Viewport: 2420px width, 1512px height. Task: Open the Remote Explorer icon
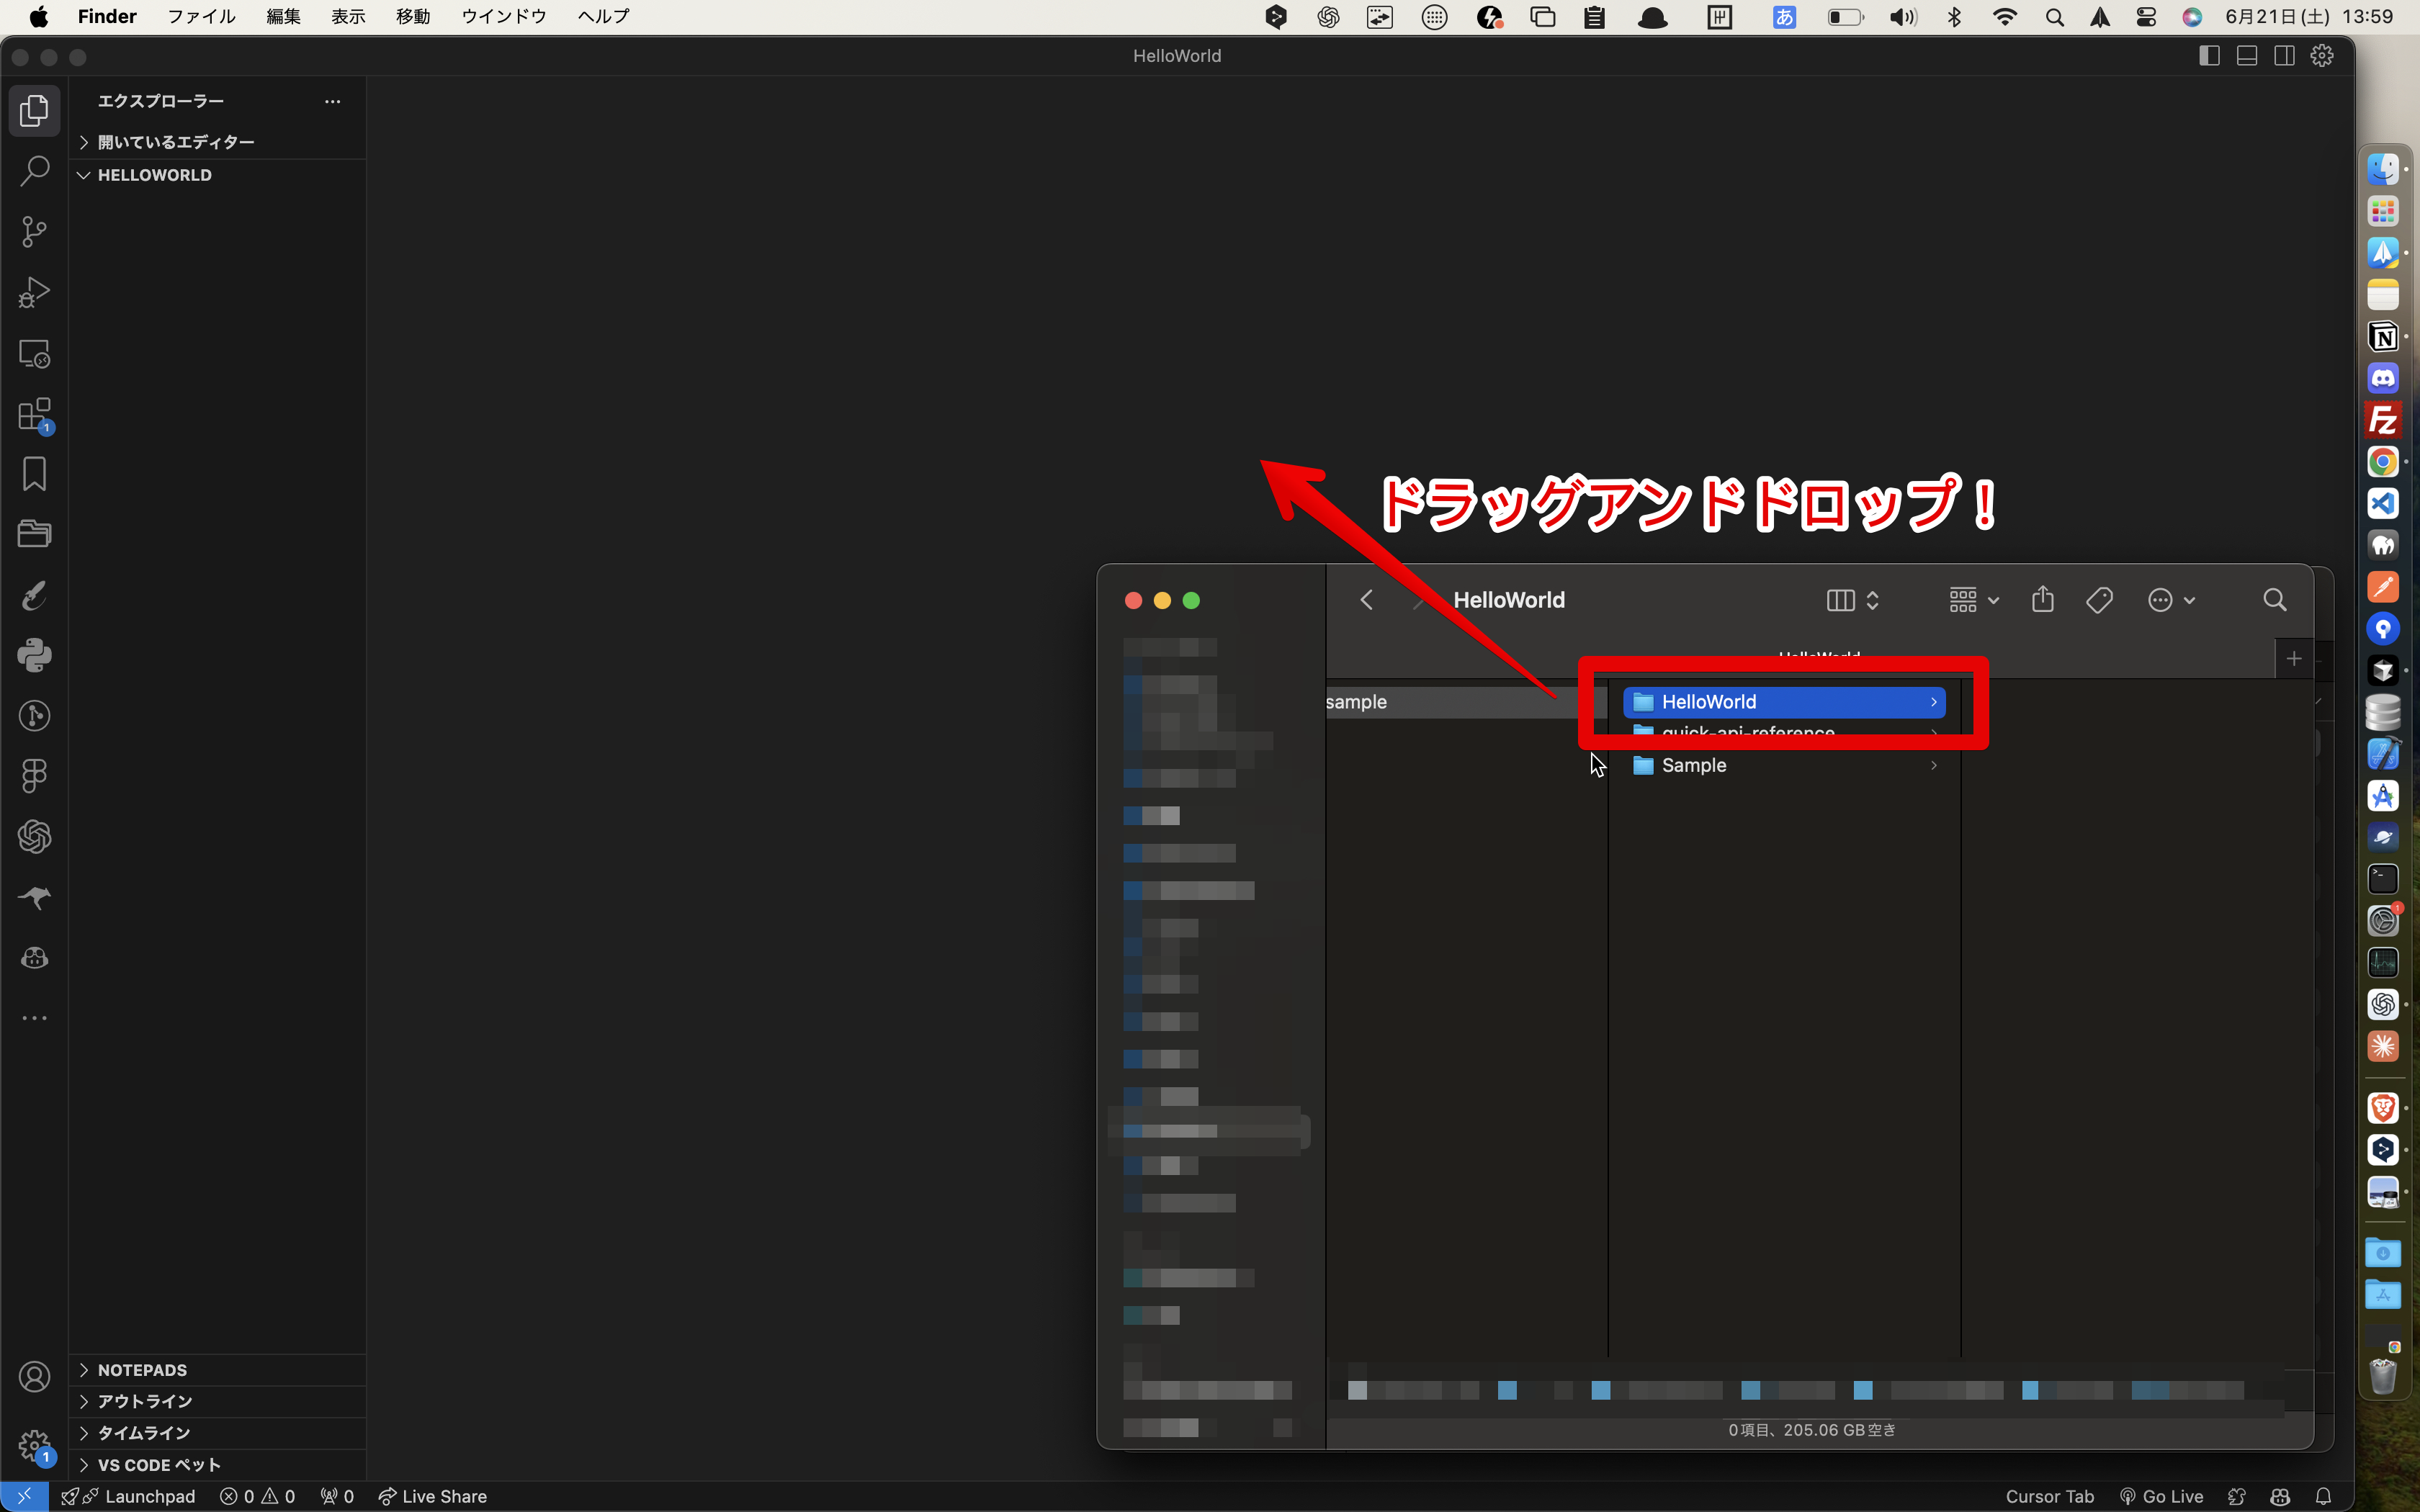[34, 354]
